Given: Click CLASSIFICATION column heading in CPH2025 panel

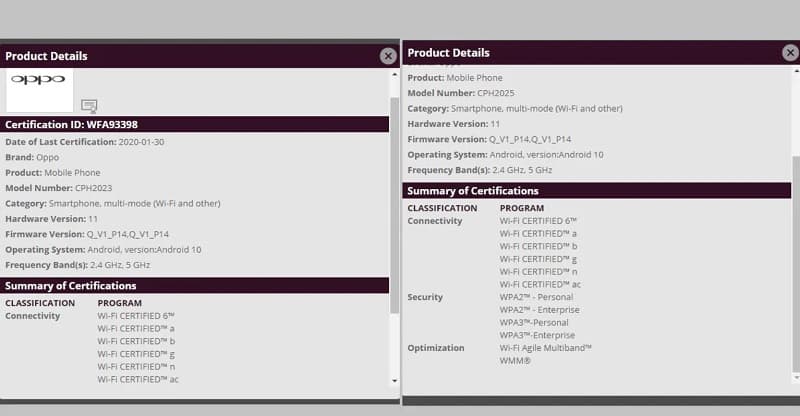Looking at the screenshot, I should click(442, 208).
